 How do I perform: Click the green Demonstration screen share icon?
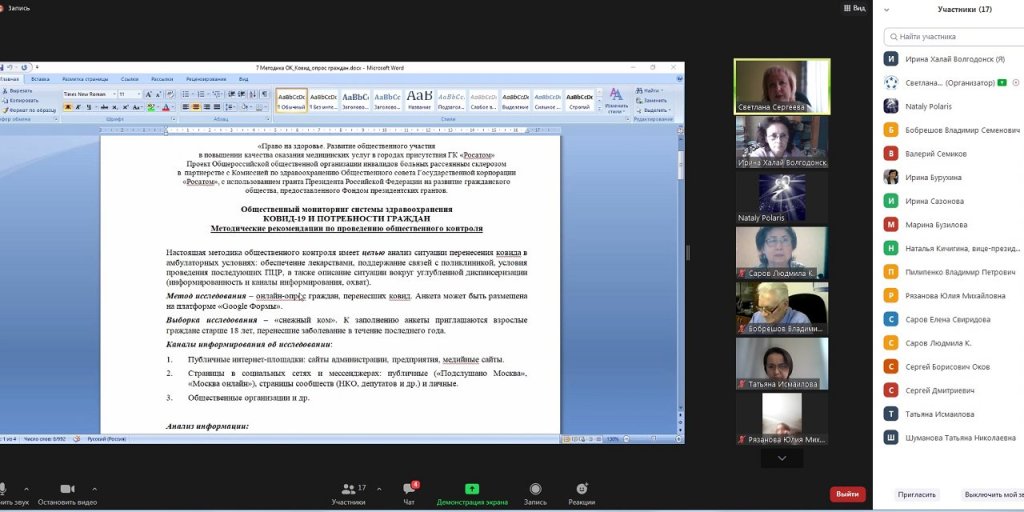click(x=472, y=489)
